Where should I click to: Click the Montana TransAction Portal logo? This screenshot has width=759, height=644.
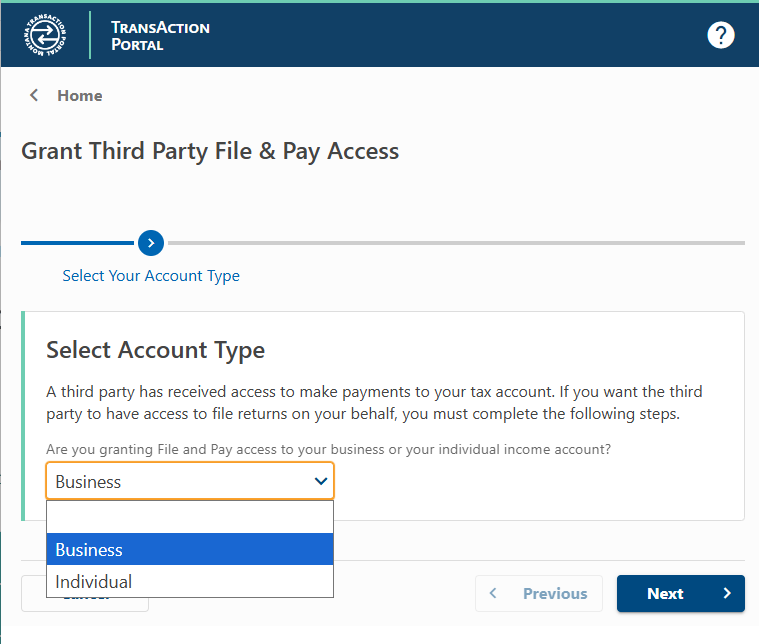[x=46, y=35]
